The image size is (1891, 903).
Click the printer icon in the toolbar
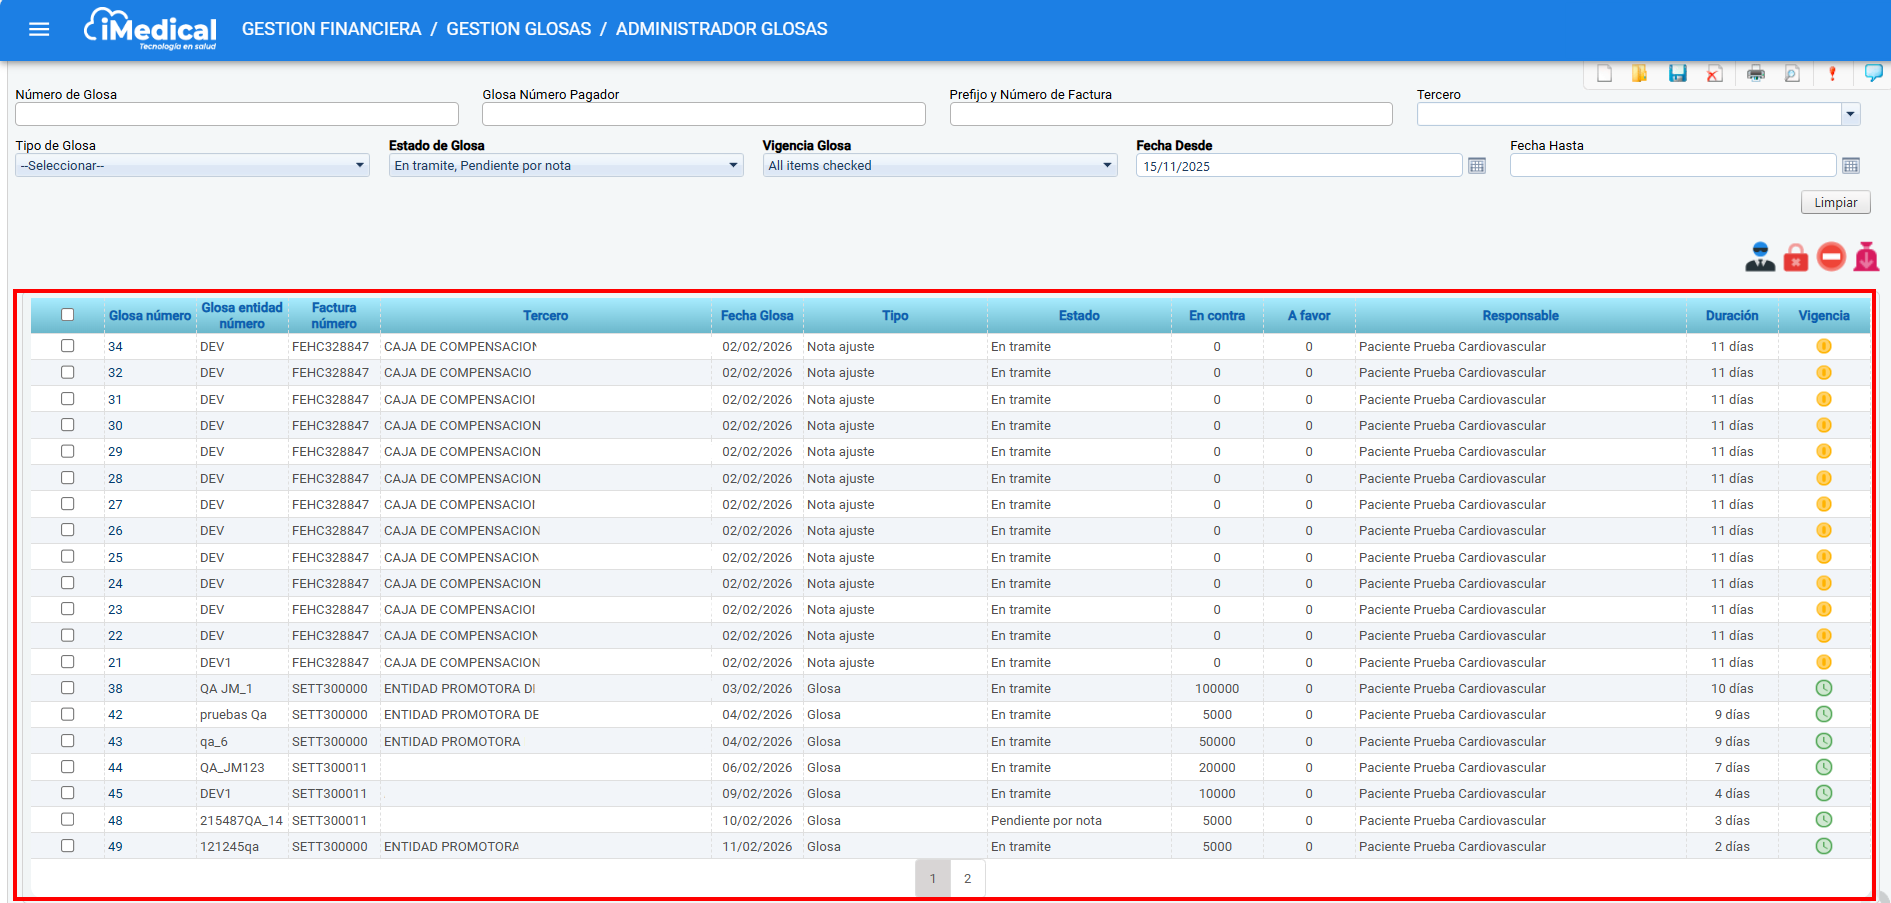pos(1755,74)
